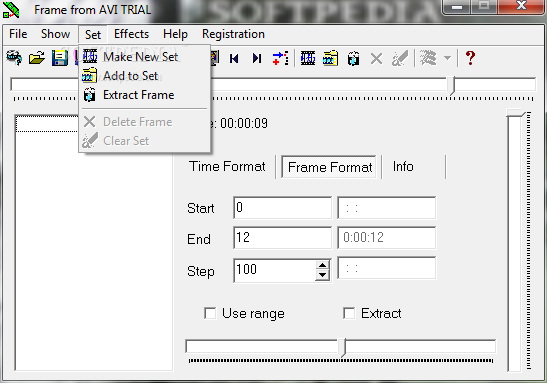Click the jump-to-frame arrow icon
Screen dimensions: 547x383
point(280,58)
